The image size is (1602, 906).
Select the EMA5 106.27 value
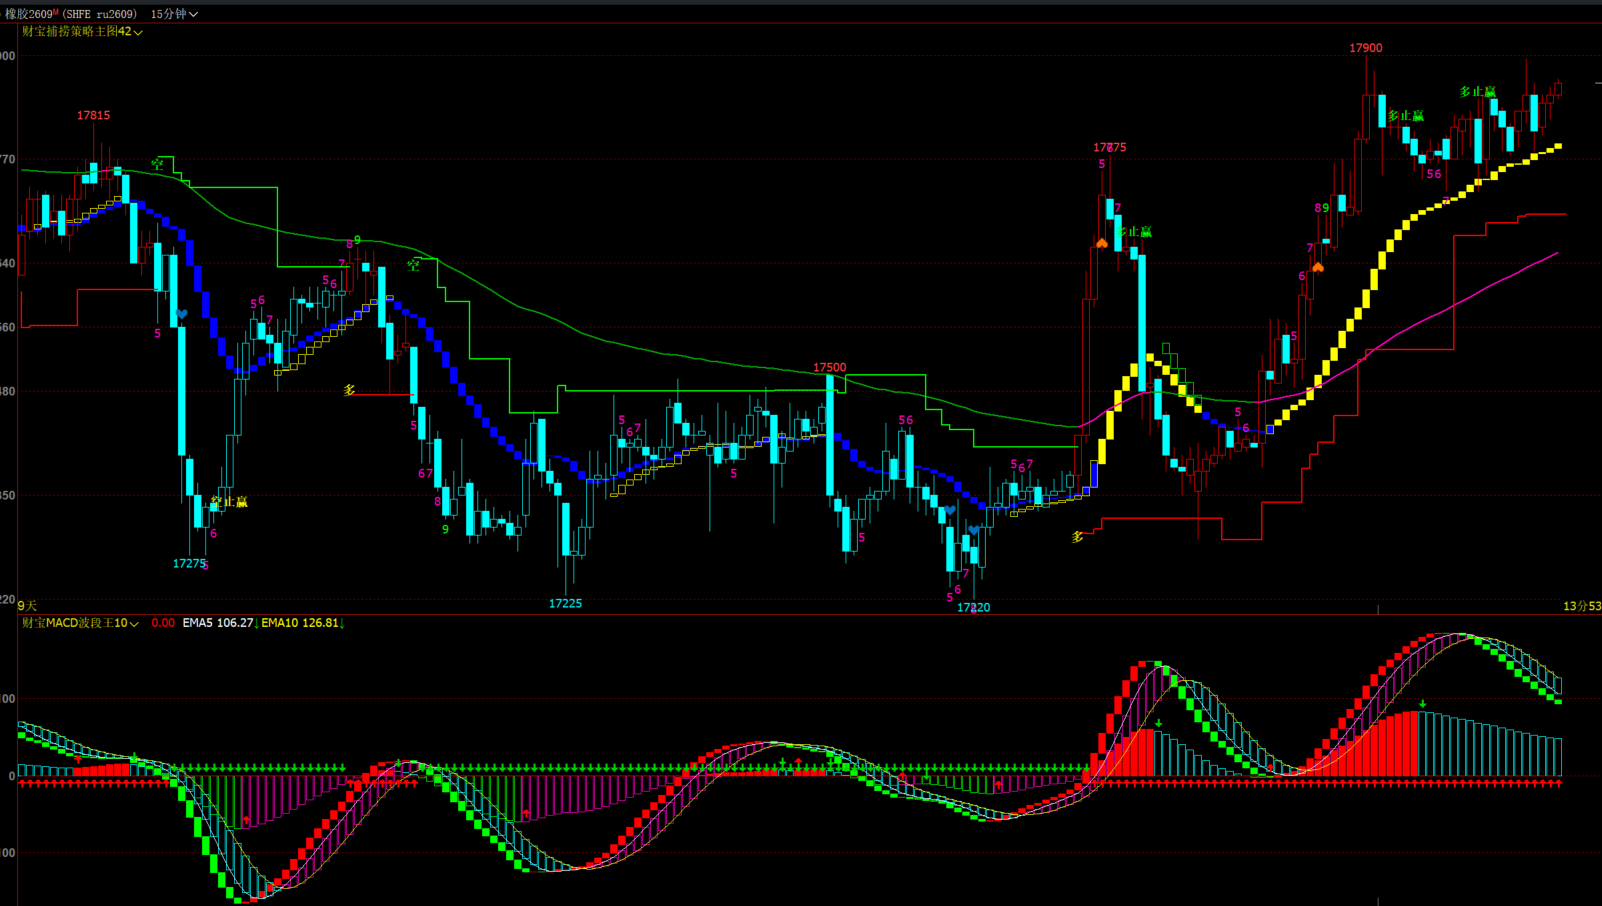218,623
